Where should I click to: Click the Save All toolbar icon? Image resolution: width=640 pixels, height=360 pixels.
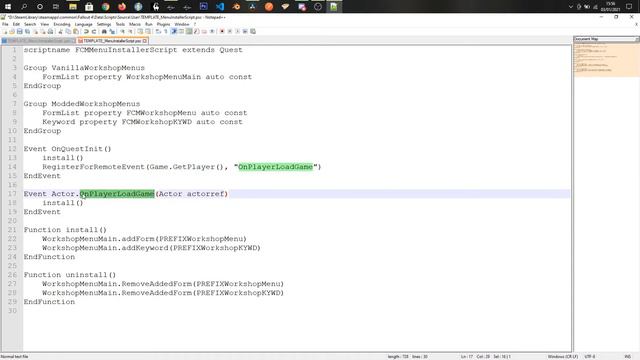pyautogui.click(x=27, y=31)
